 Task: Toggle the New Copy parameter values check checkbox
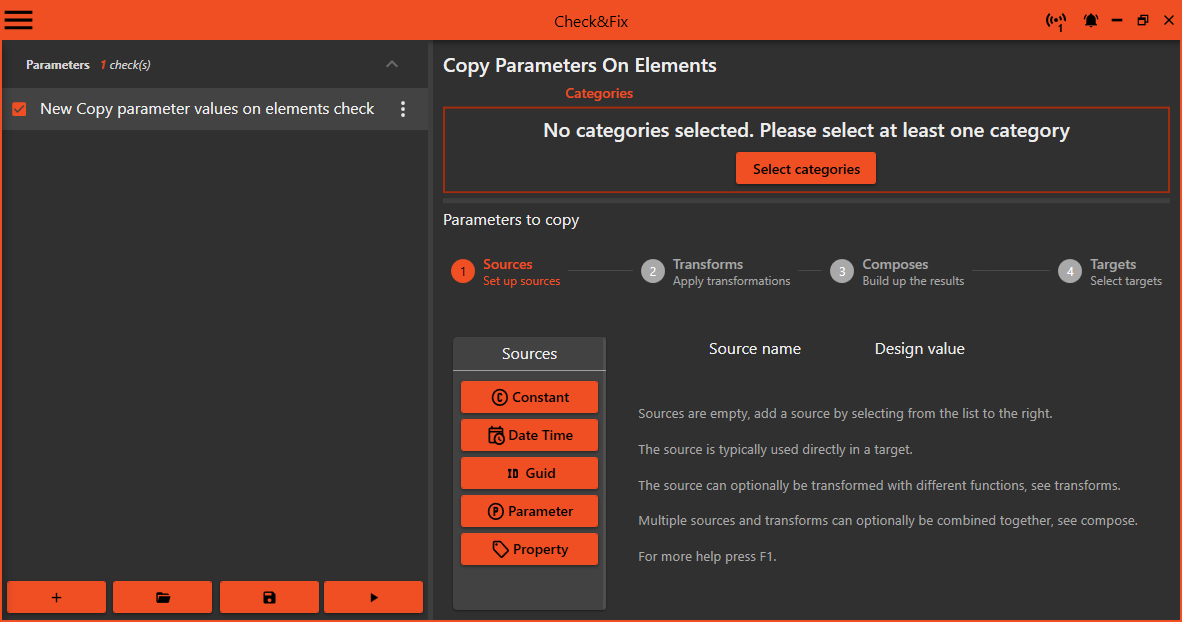click(x=18, y=108)
